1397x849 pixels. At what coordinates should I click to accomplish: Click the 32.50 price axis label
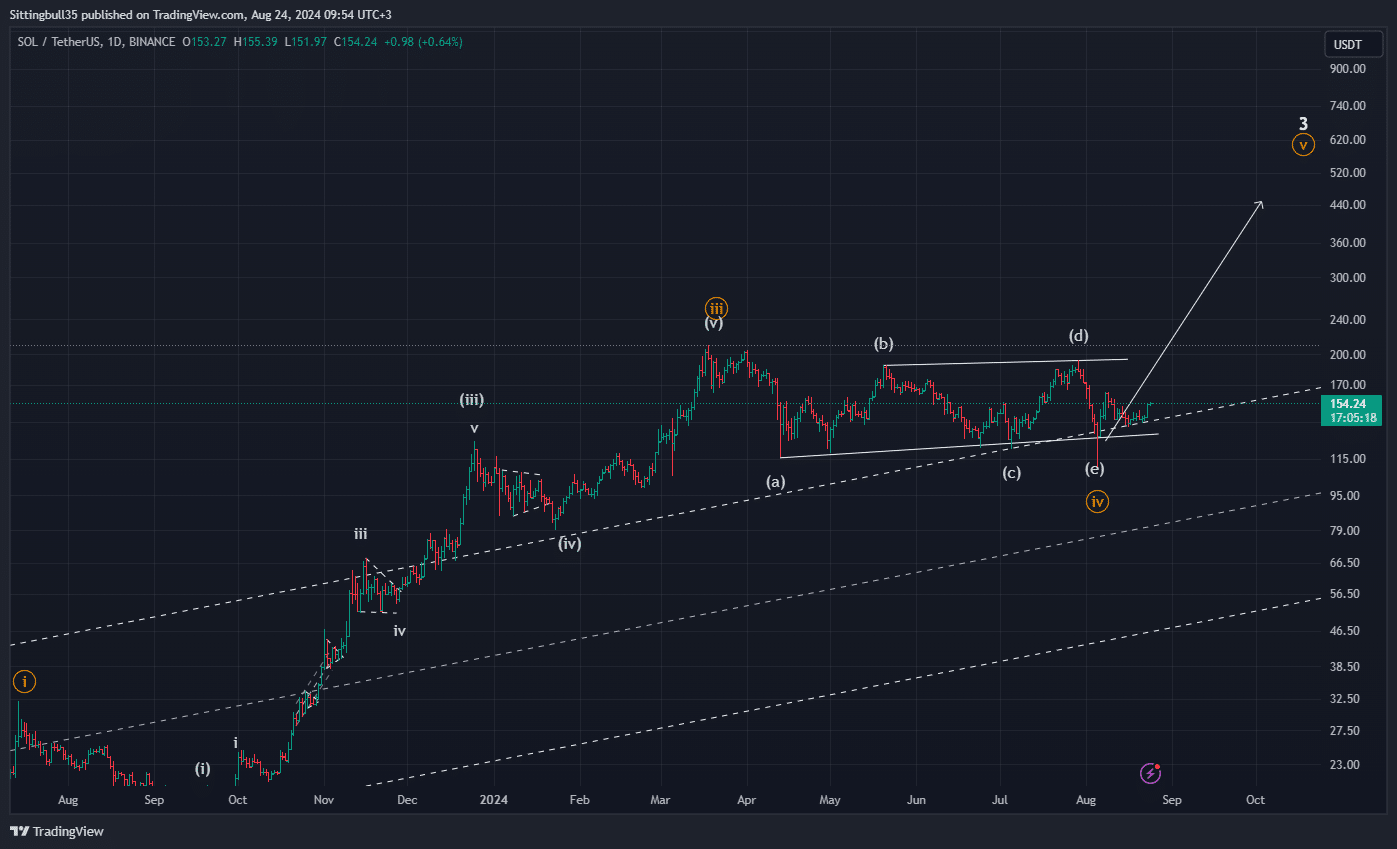1346,699
